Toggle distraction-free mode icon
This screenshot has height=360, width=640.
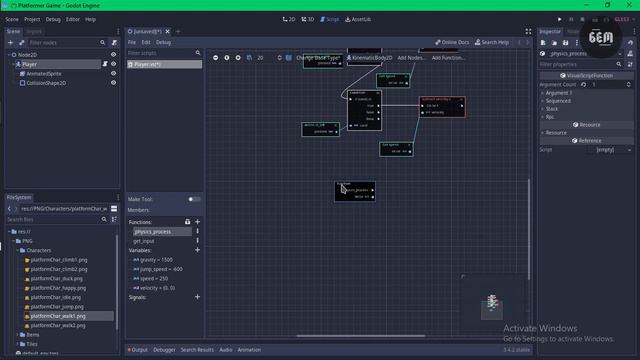[x=529, y=31]
